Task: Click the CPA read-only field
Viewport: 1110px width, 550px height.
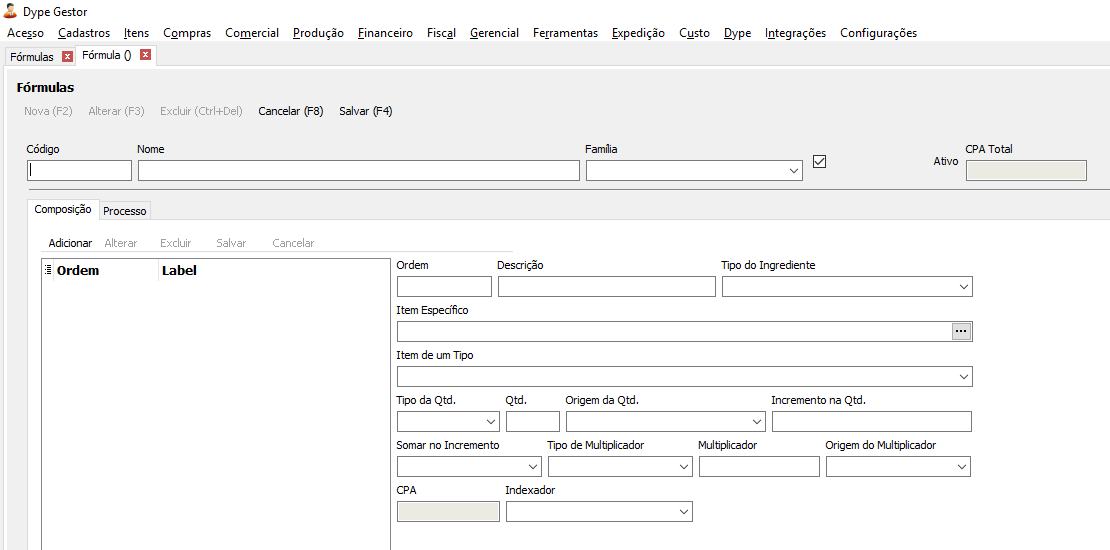Action: pos(448,512)
